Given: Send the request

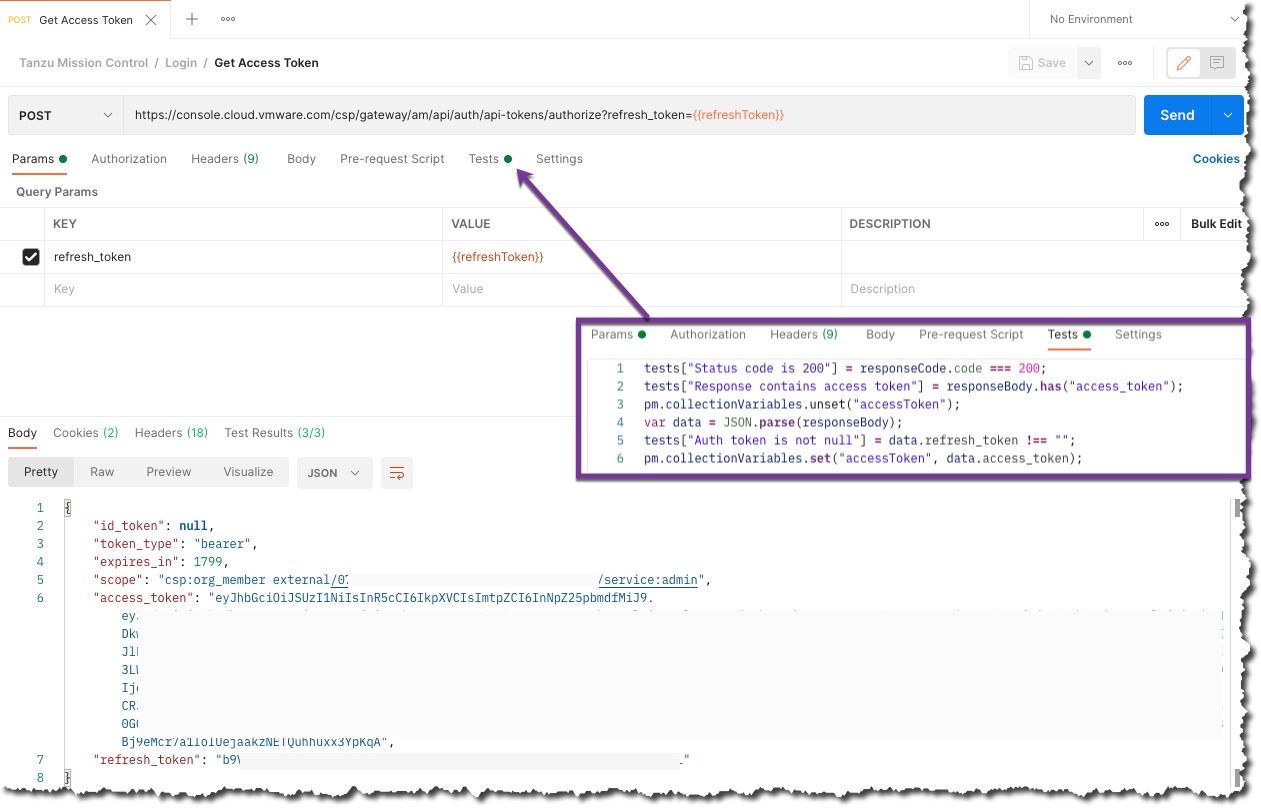Looking at the screenshot, I should (1177, 115).
